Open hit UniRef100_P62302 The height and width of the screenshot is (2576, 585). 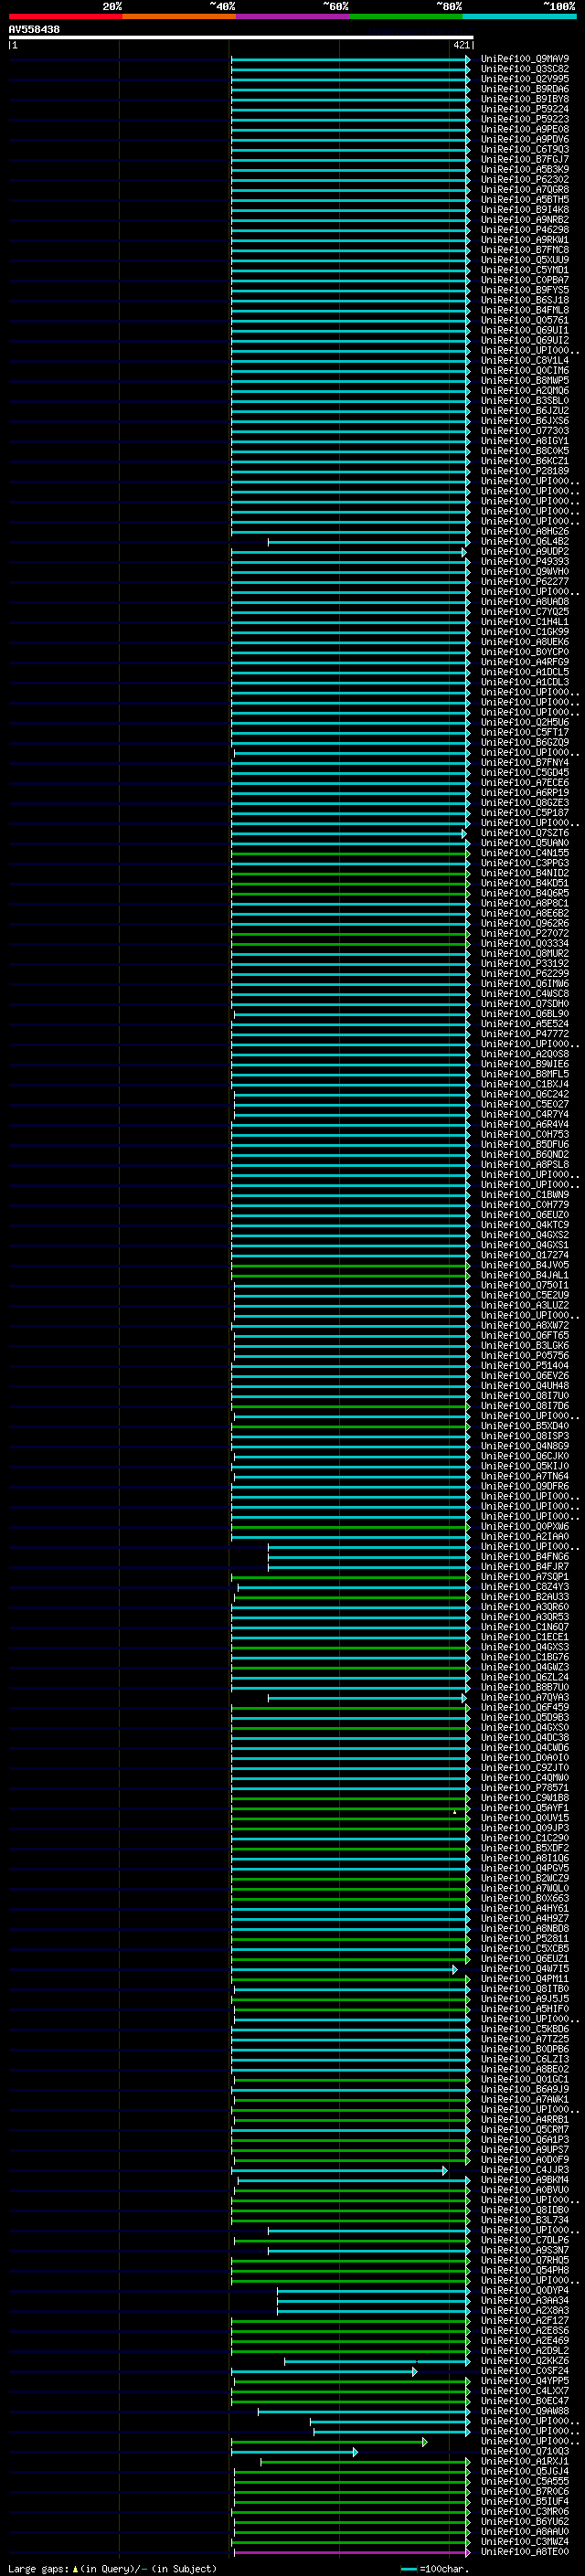click(x=525, y=180)
